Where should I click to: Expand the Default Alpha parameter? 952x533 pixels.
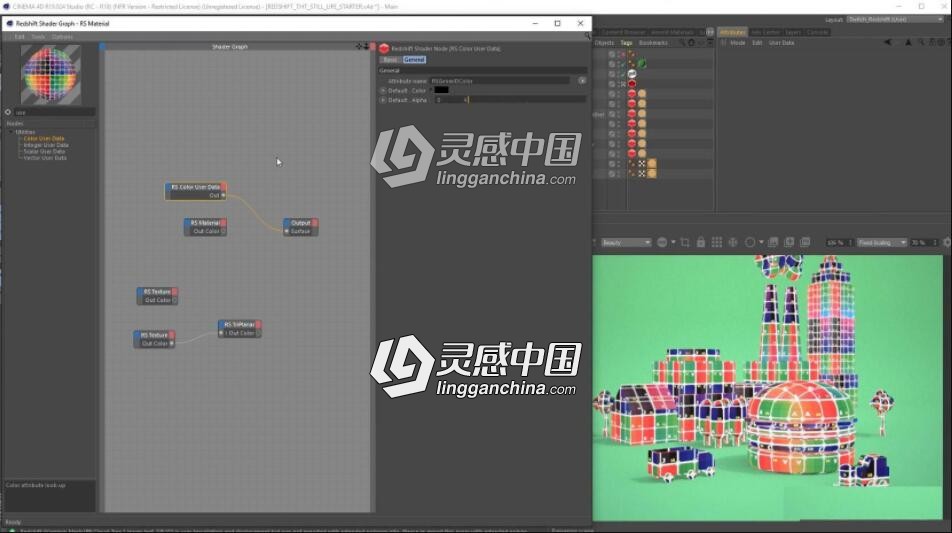383,100
